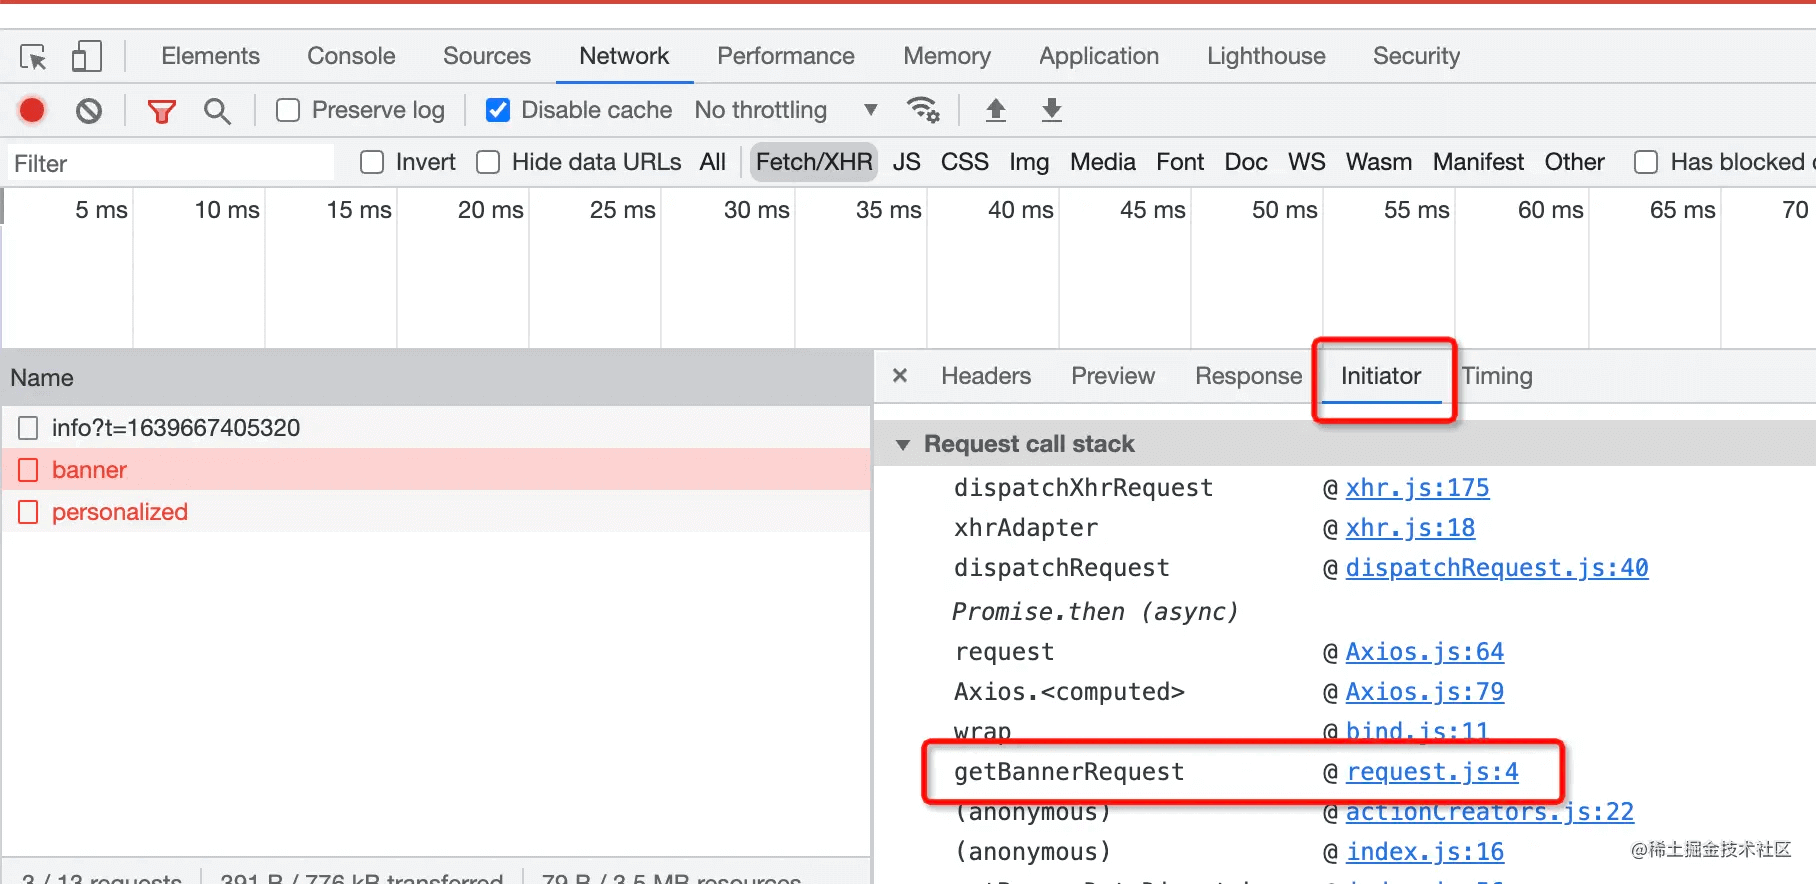Open network conditions Wi-Fi settings icon
Screen dimensions: 1816x884
[x=922, y=110]
